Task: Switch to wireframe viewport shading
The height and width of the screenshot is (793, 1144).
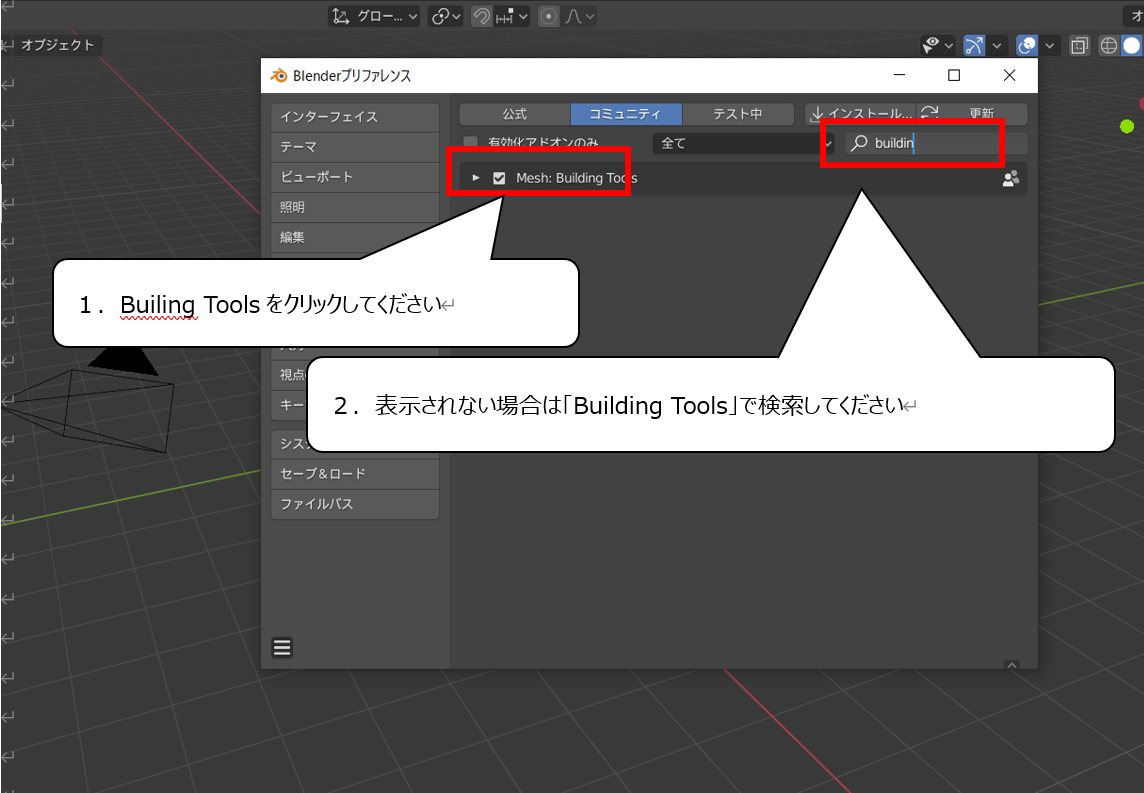Action: pos(1108,45)
